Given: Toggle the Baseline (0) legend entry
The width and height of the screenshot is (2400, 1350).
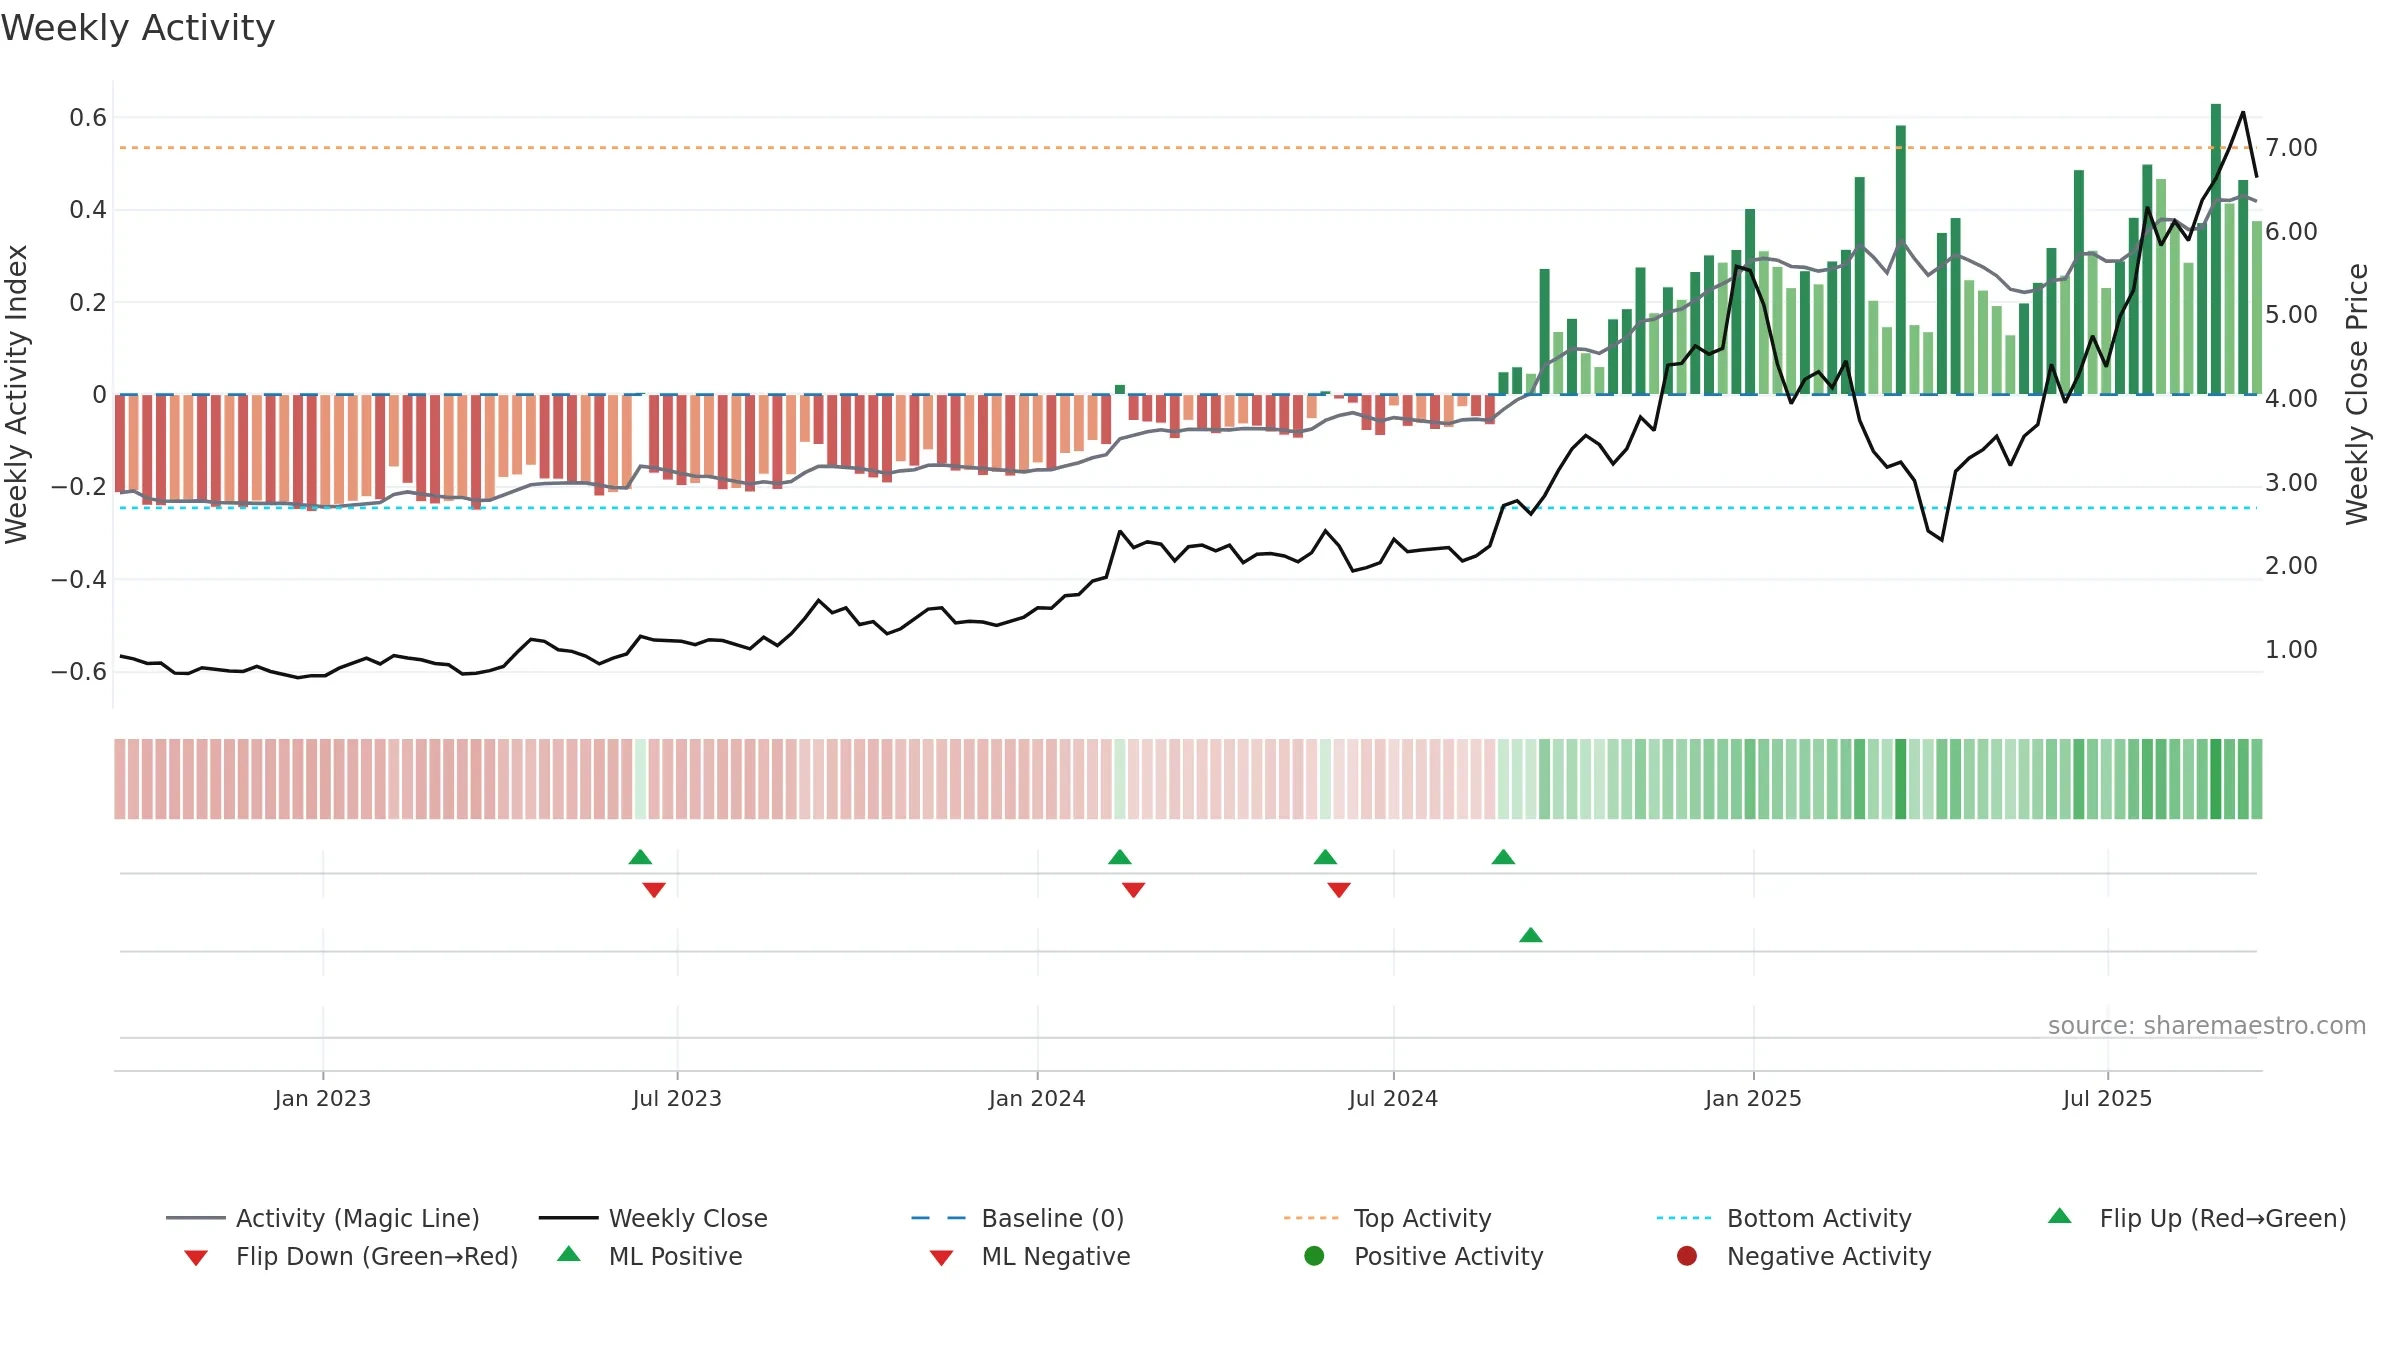Looking at the screenshot, I should click(1018, 1218).
